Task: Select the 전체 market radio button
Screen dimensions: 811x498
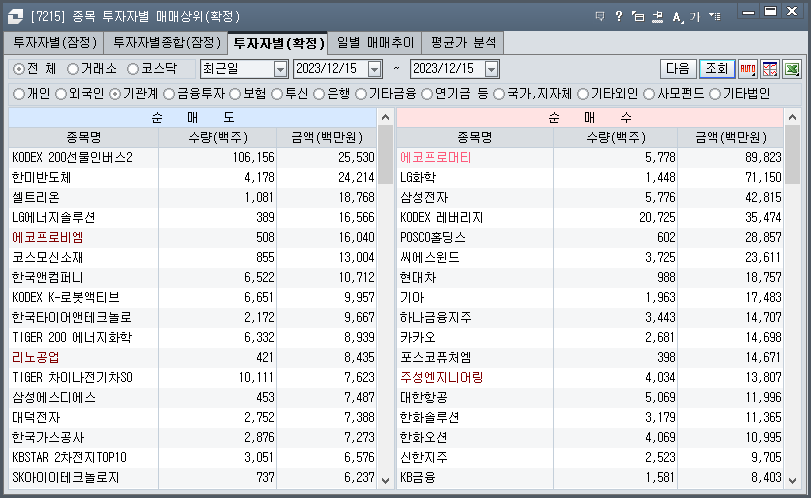Action: (x=19, y=69)
